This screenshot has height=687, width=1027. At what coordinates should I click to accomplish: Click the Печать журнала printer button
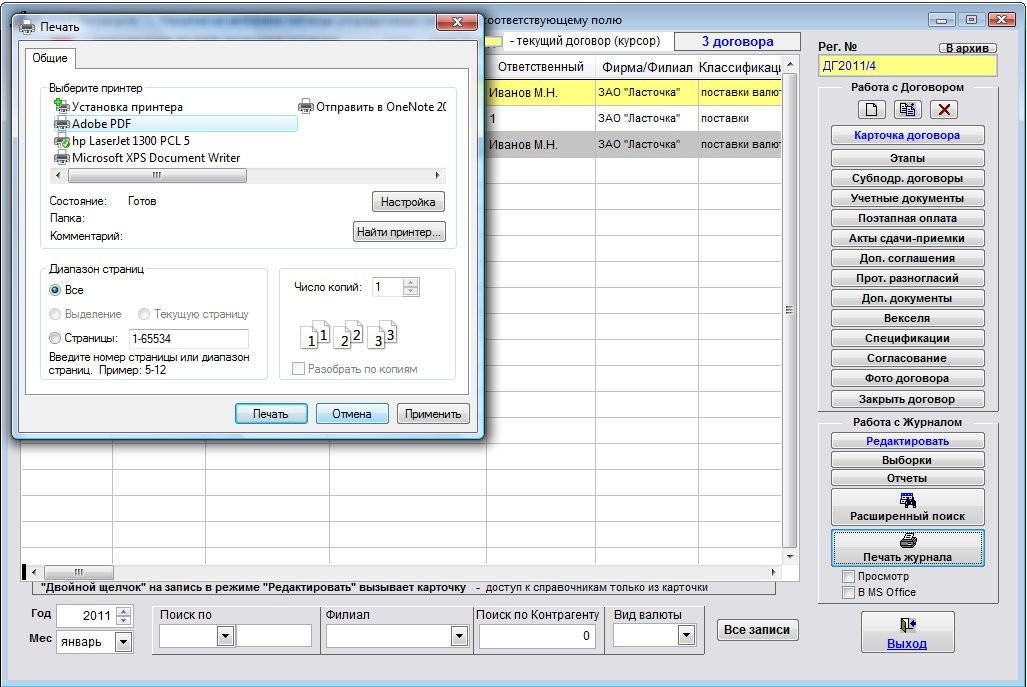pyautogui.click(x=907, y=548)
